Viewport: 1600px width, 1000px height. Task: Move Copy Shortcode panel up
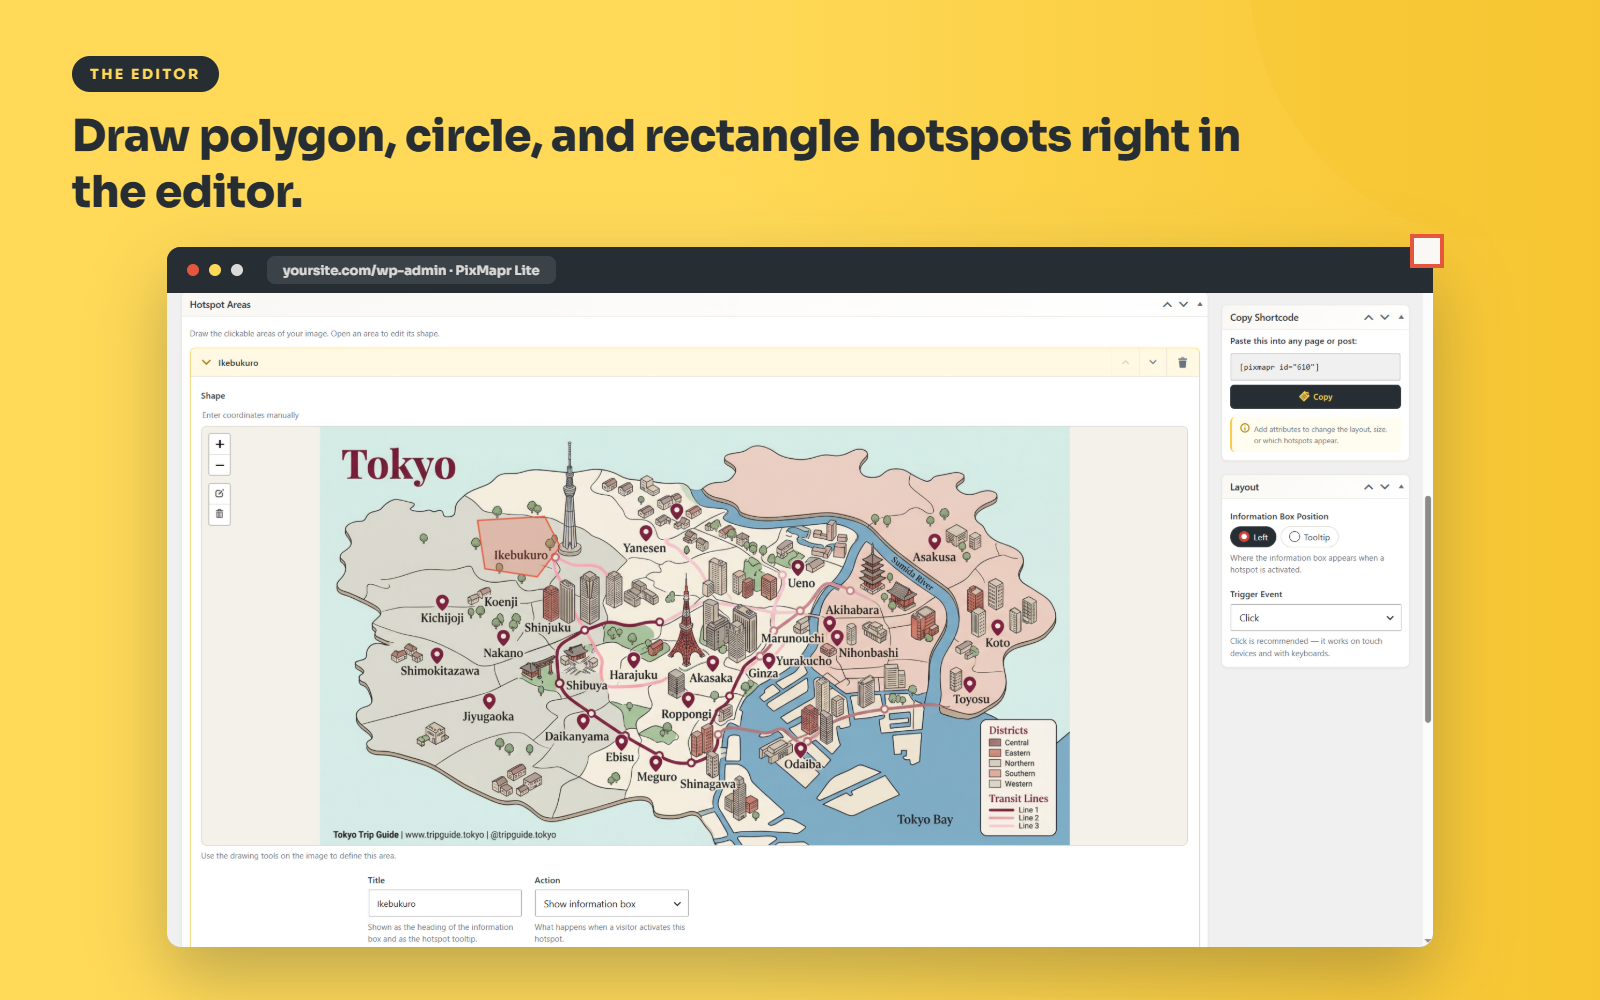[x=1368, y=317]
